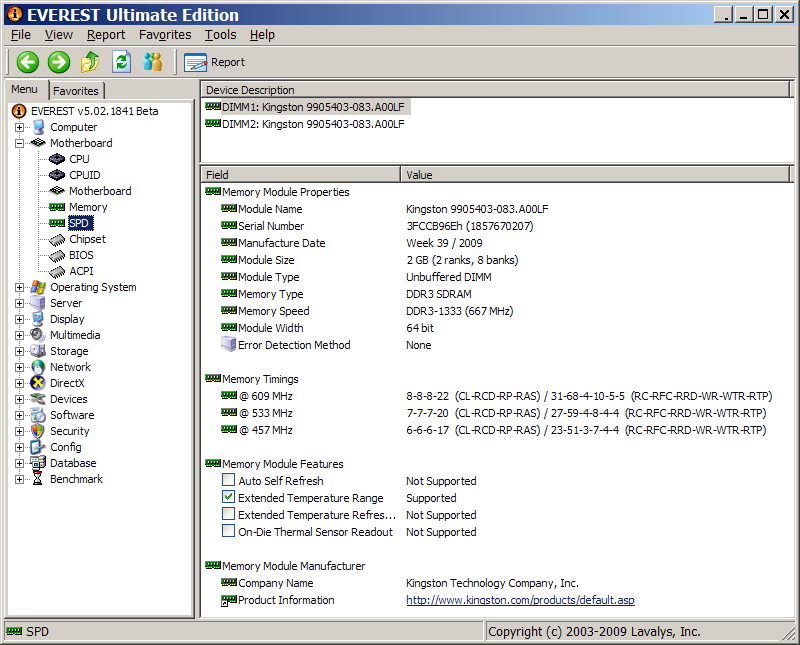Screen dimensions: 800x645
Task: Refresh the page with the refresh icon
Action: [x=121, y=62]
